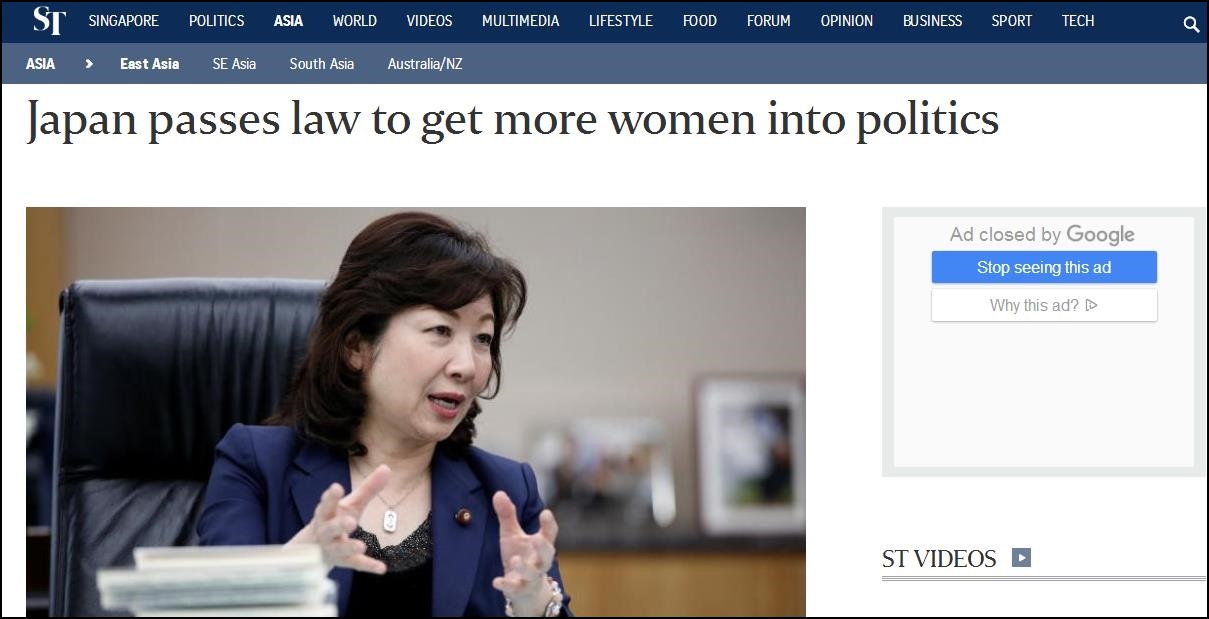
Task: Click the triangle icon beside Why this ad
Action: tap(1091, 305)
